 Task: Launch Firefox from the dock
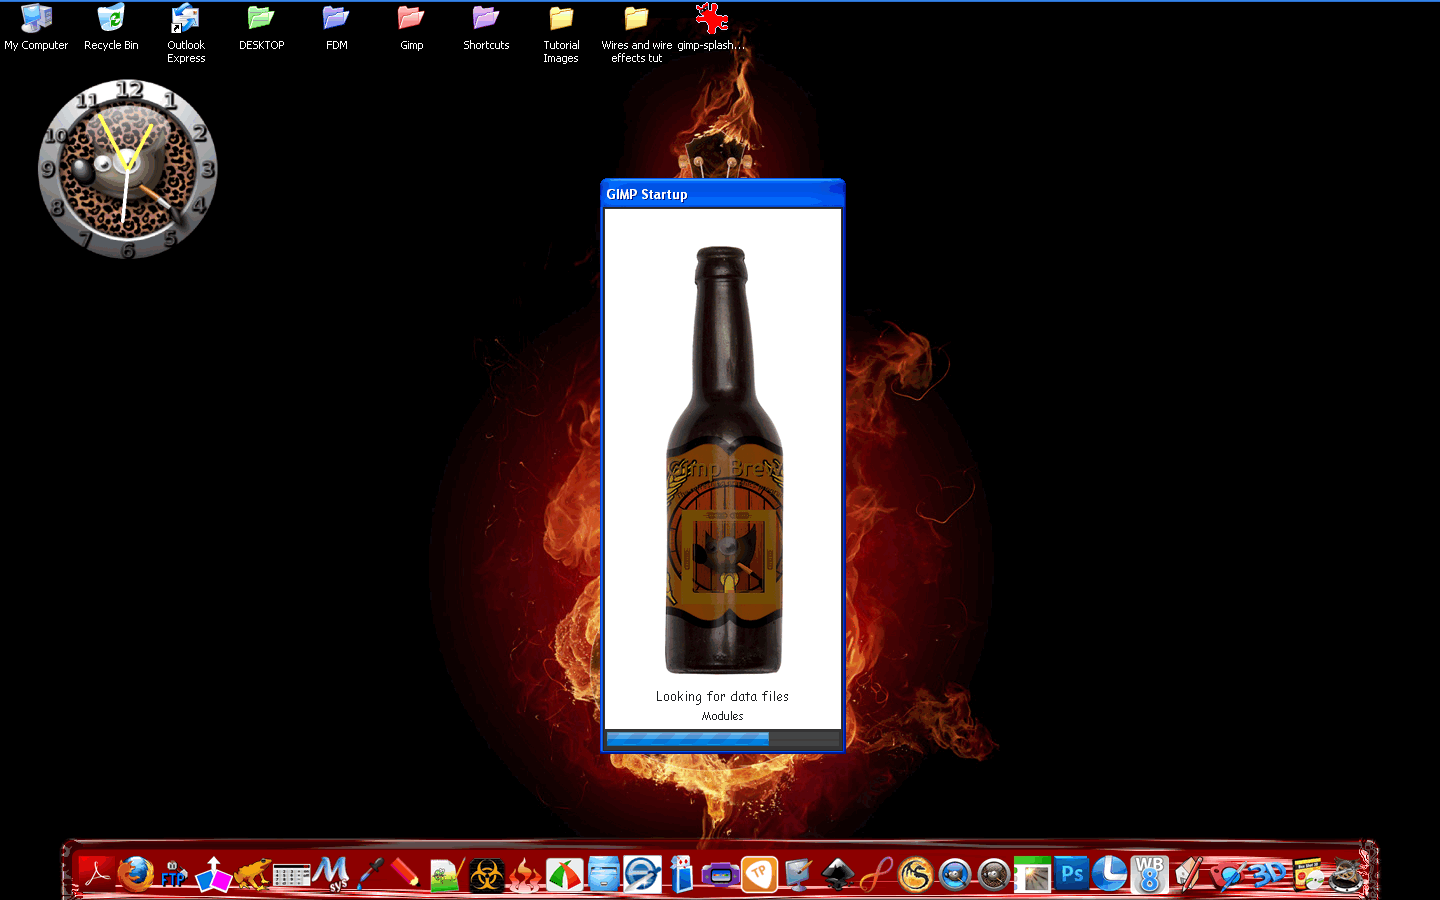coord(136,874)
